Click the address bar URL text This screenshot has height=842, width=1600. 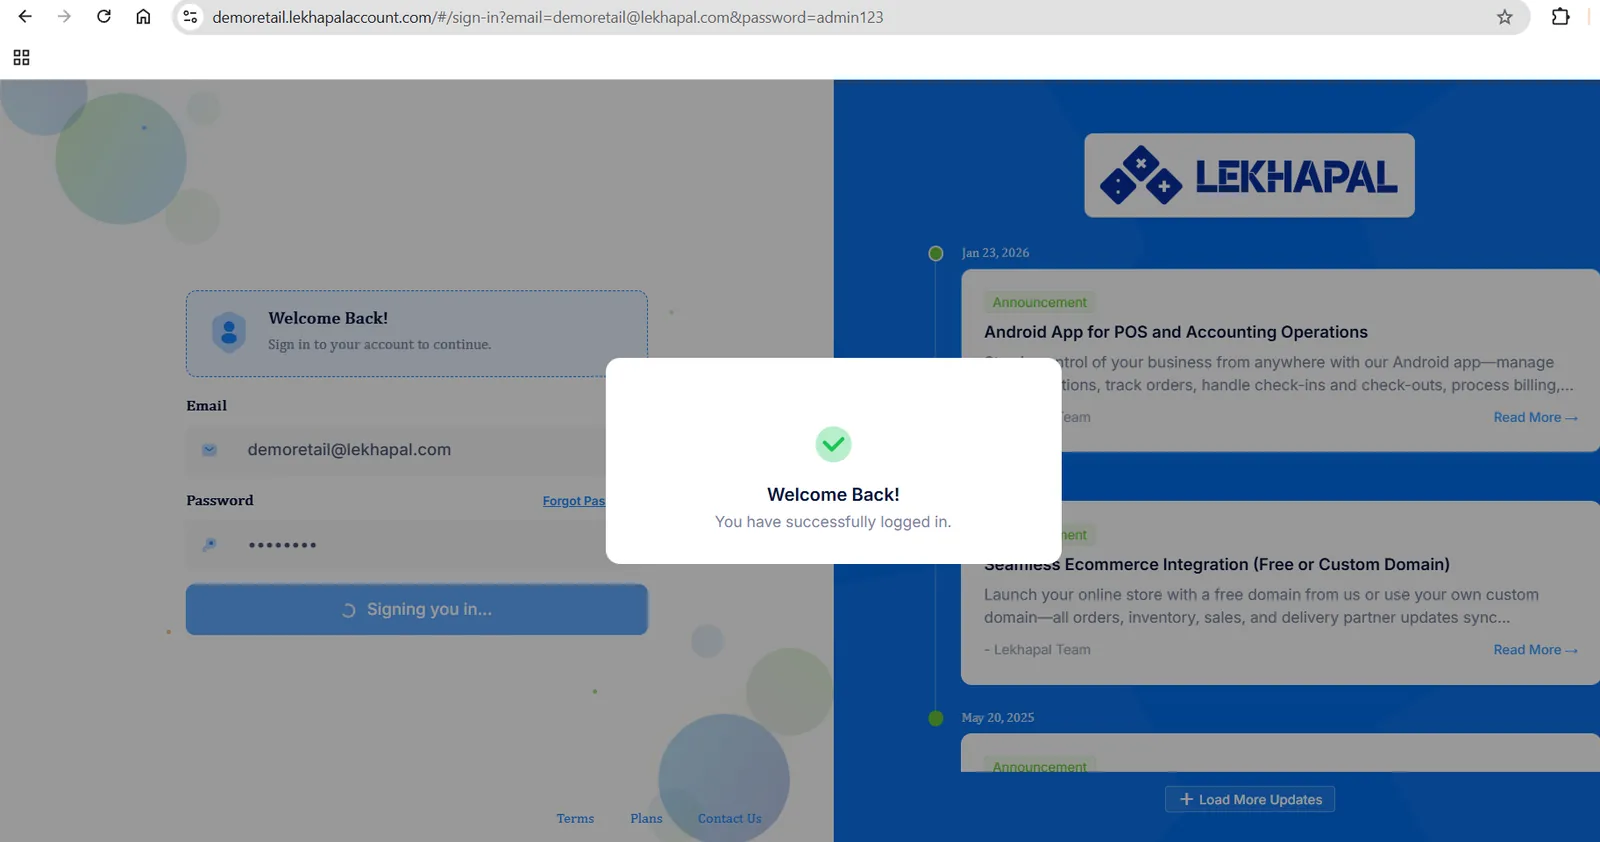pyautogui.click(x=547, y=17)
